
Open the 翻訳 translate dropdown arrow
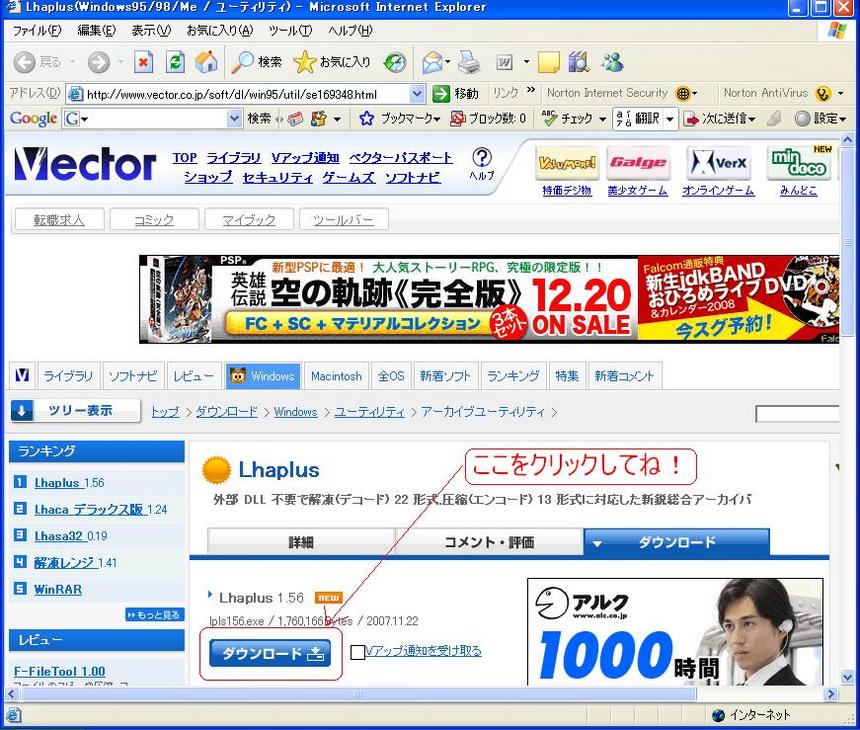click(x=670, y=119)
